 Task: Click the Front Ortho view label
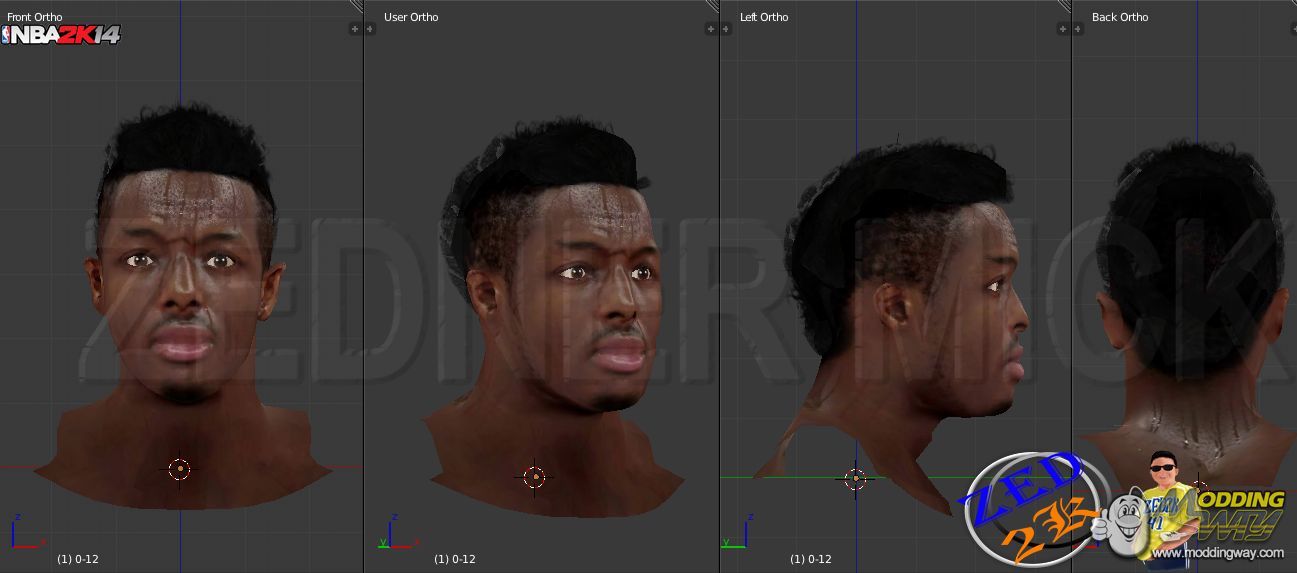(x=34, y=17)
